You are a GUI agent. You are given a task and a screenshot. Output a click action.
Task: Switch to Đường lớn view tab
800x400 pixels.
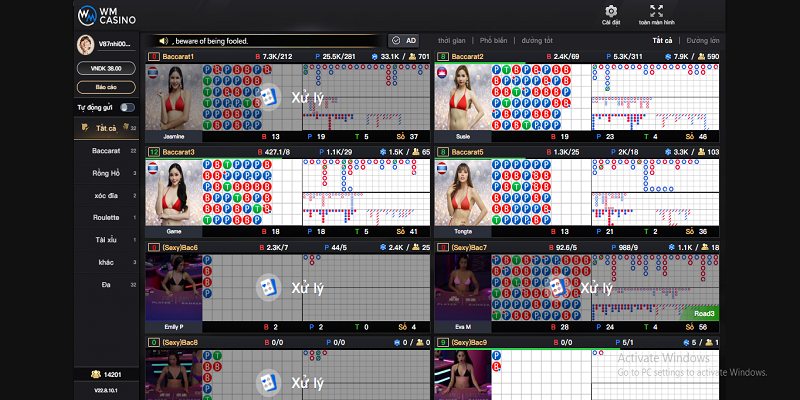(703, 40)
